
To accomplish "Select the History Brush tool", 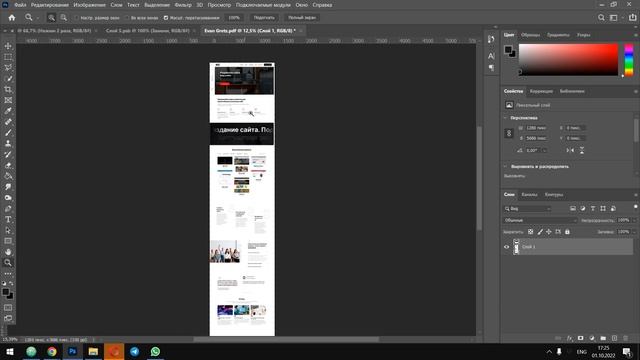I will (8, 154).
